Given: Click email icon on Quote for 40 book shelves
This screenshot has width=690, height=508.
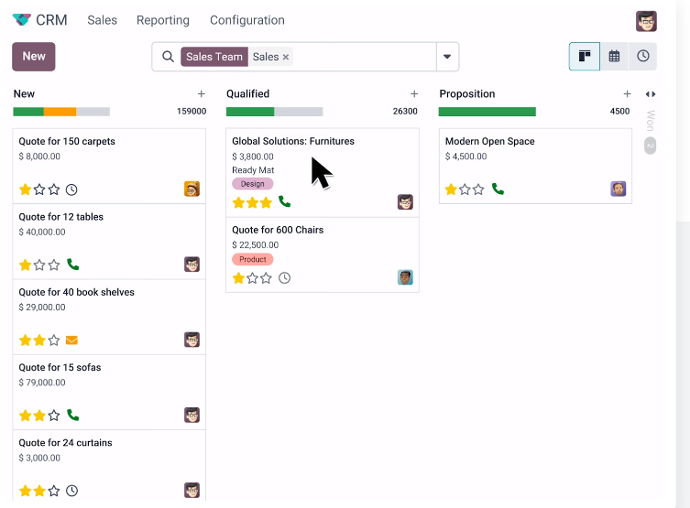Looking at the screenshot, I should (72, 340).
